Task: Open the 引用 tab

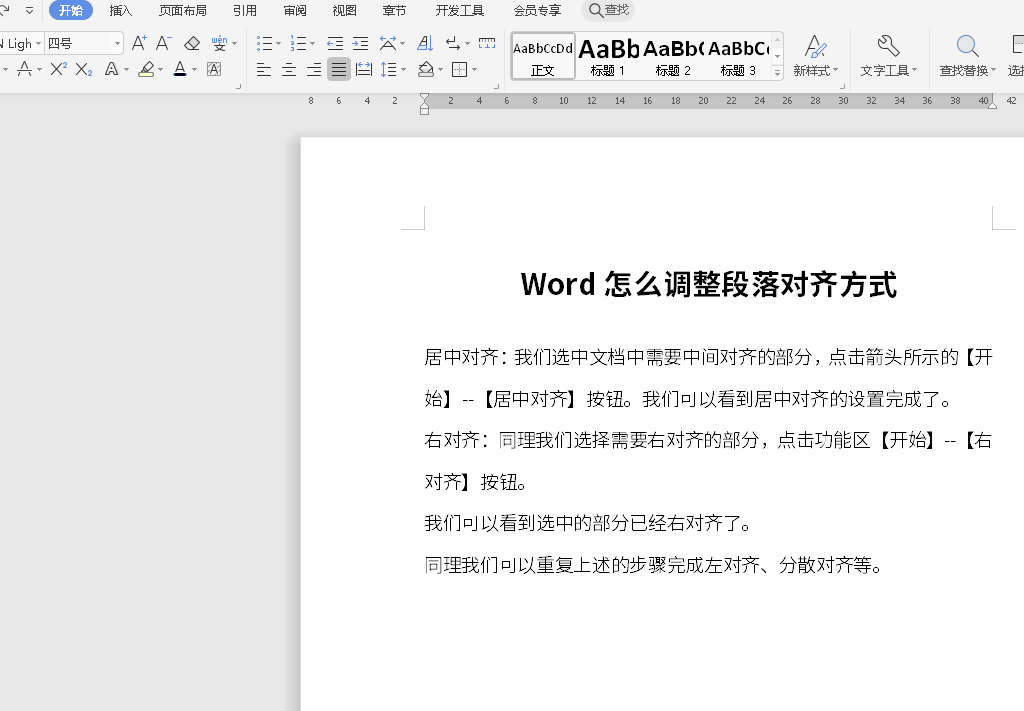Action: pyautogui.click(x=245, y=10)
